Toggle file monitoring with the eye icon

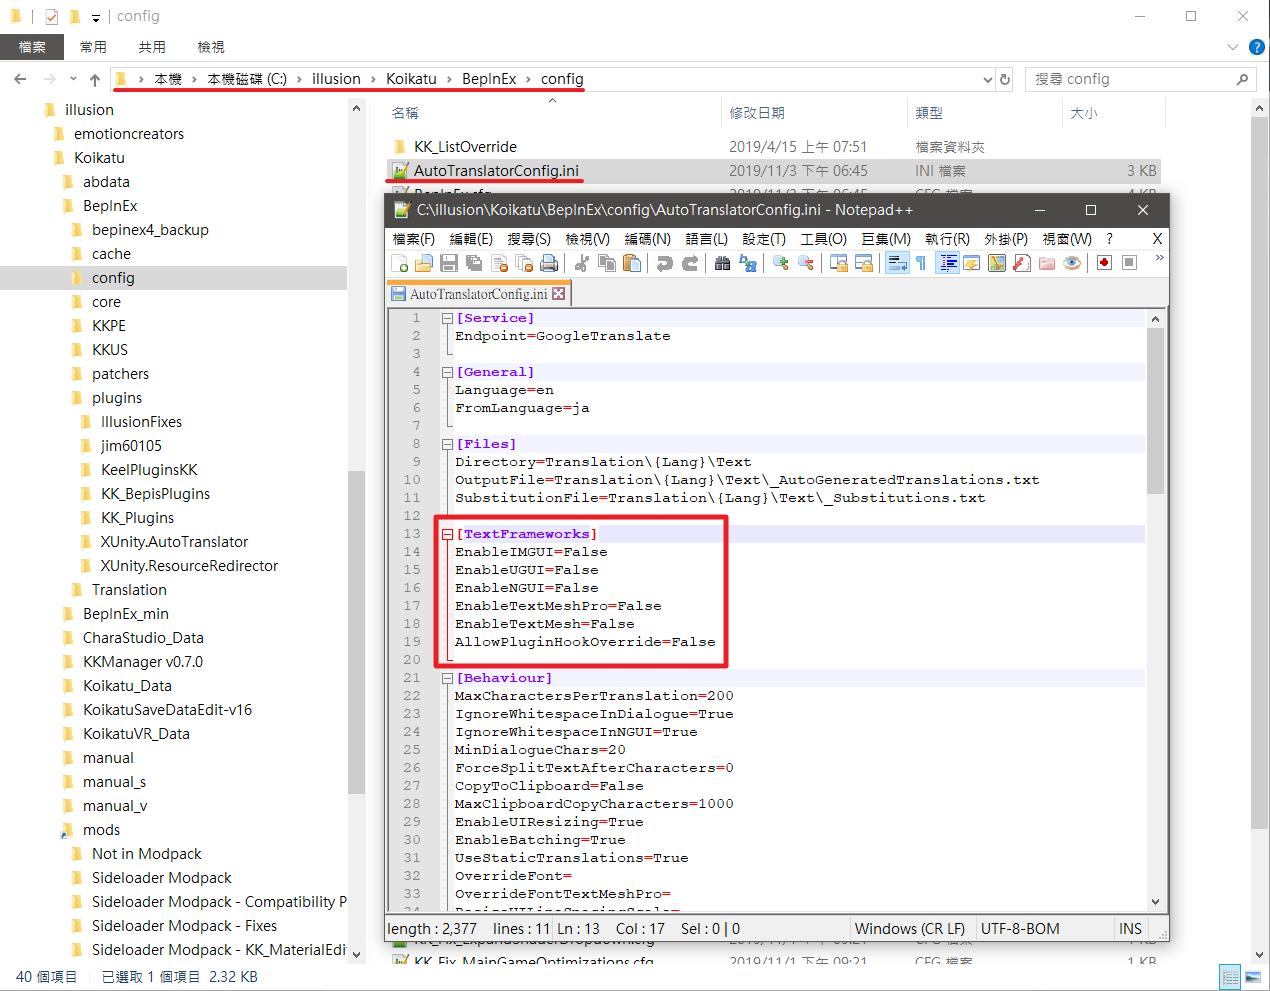coord(1072,263)
